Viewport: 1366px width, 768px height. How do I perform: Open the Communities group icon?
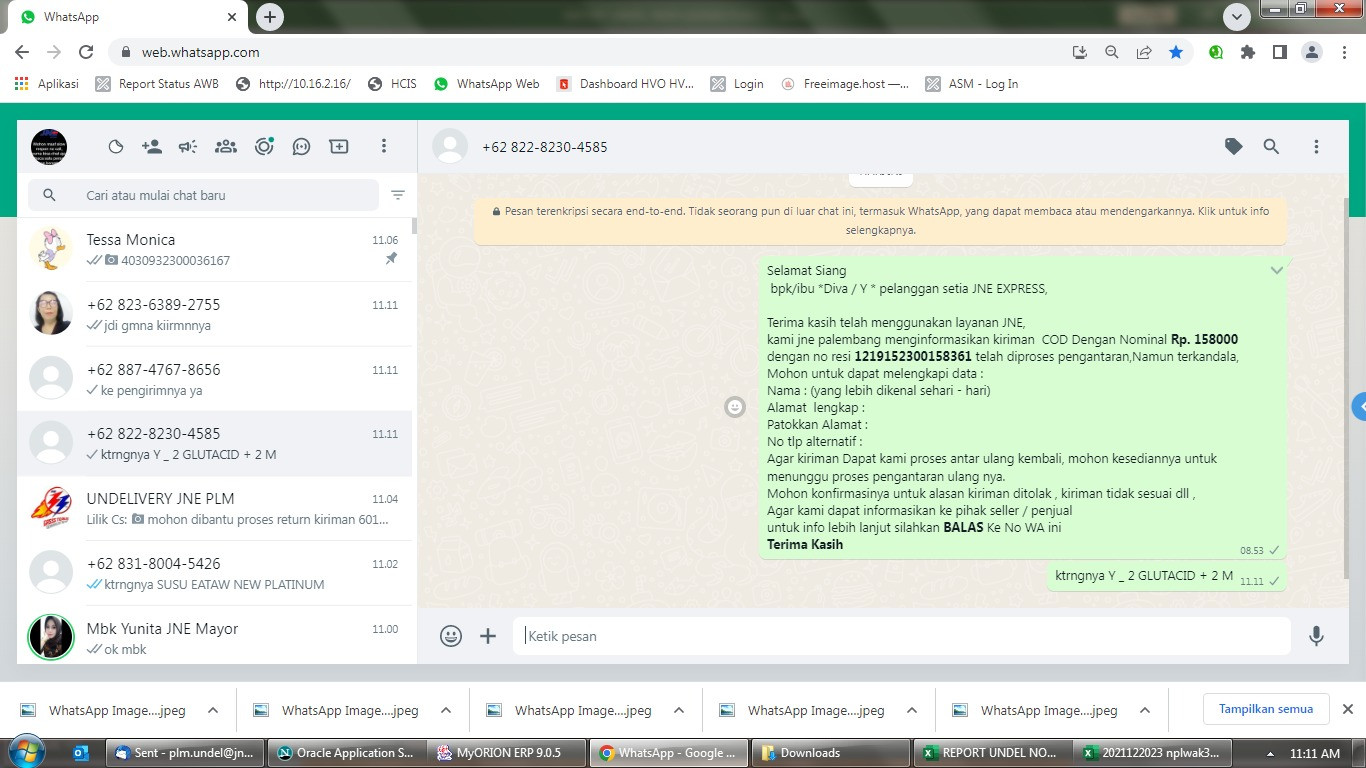pos(226,147)
